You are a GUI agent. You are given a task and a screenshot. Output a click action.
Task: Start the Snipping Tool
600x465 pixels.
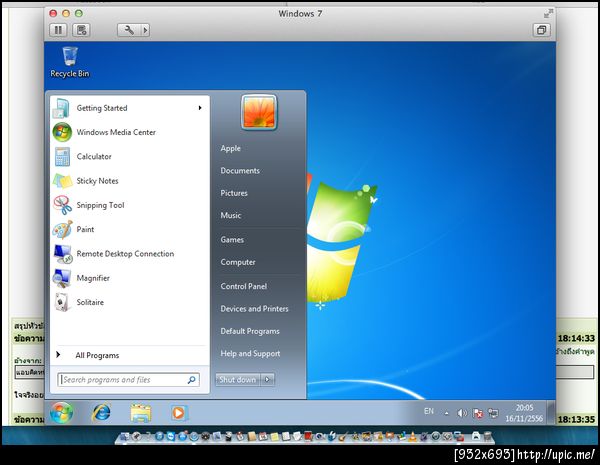(130, 205)
